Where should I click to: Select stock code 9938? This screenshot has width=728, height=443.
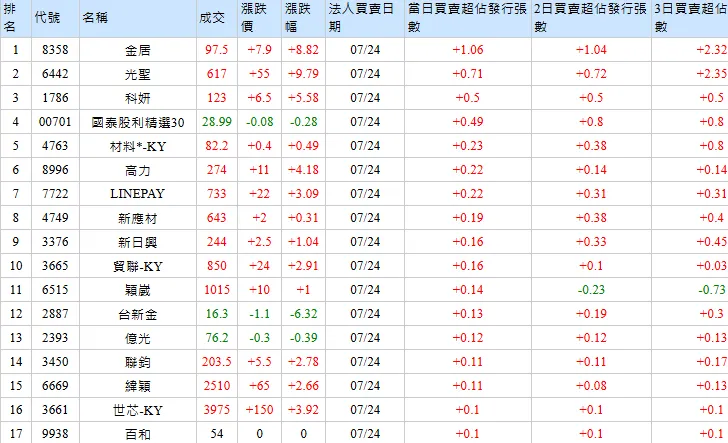[x=55, y=434]
